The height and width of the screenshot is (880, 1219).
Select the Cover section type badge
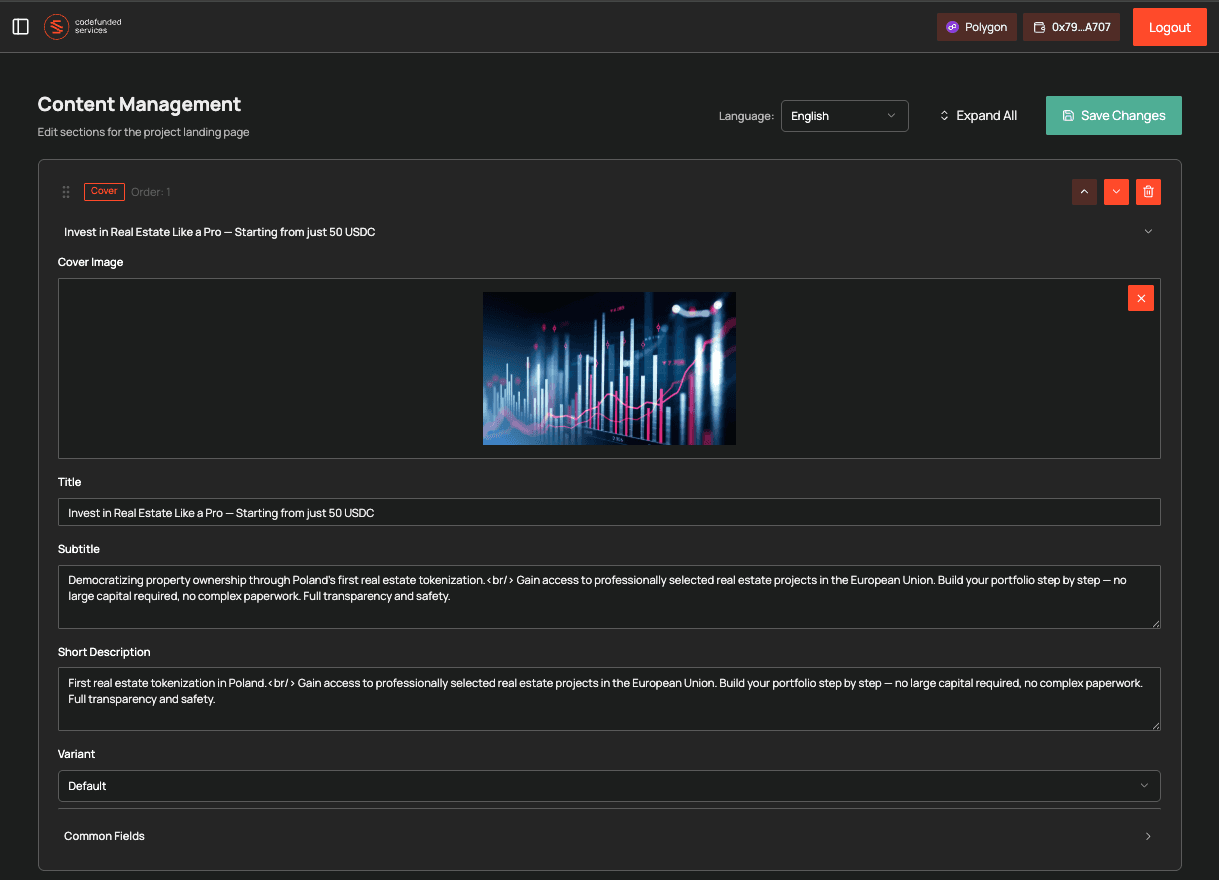pyautogui.click(x=104, y=191)
